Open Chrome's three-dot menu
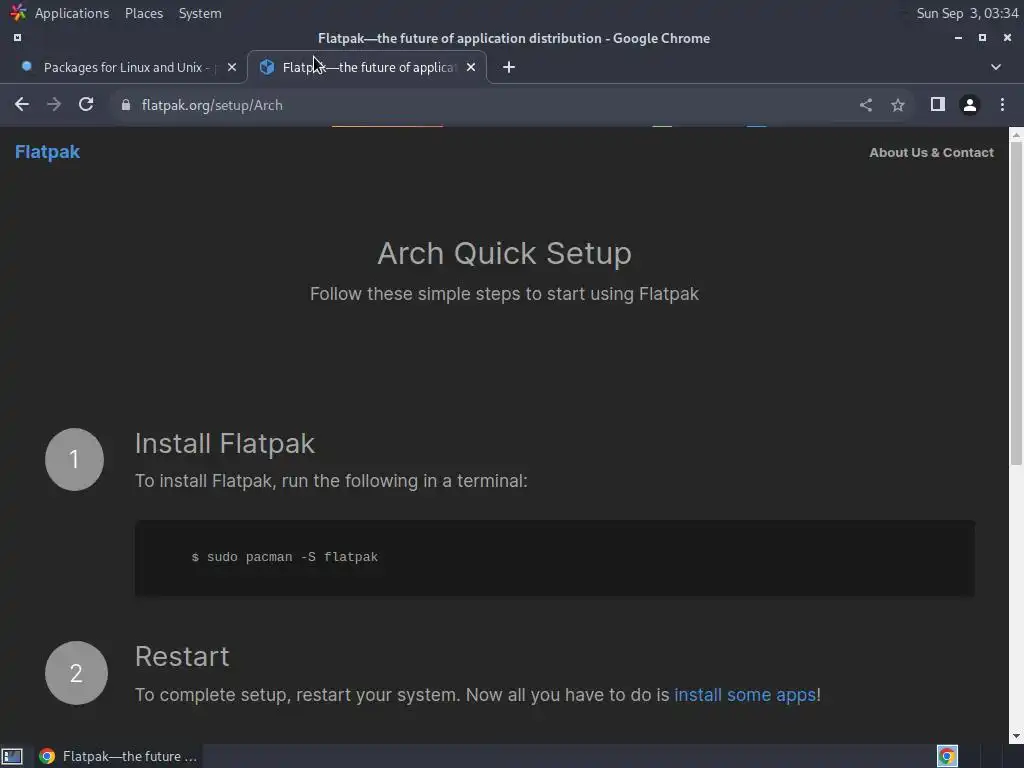Image resolution: width=1024 pixels, height=768 pixels. [x=1002, y=104]
